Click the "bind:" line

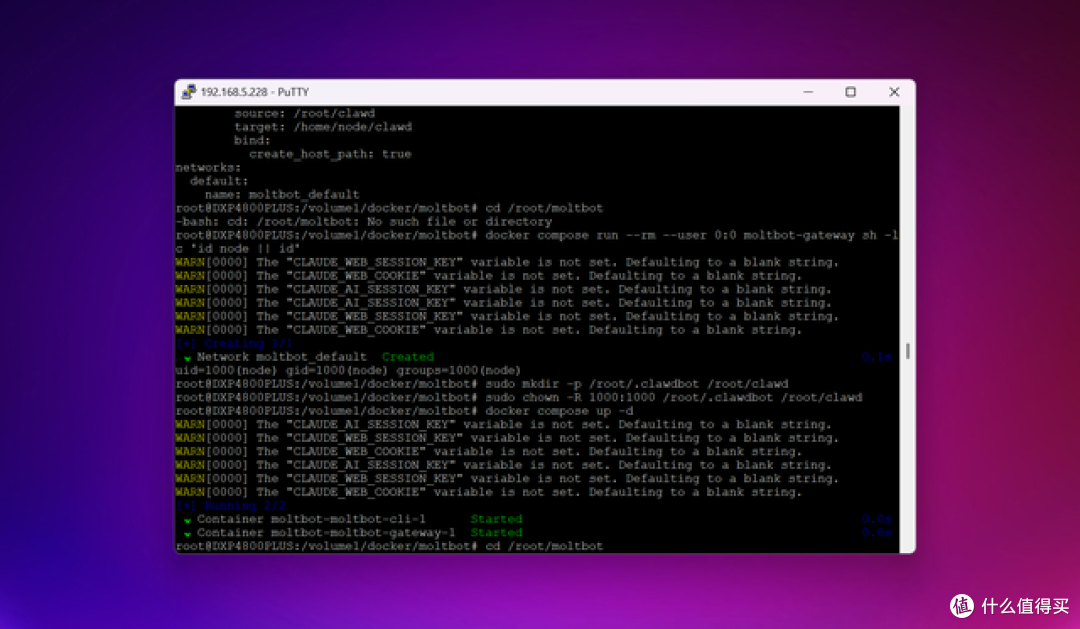252,141
